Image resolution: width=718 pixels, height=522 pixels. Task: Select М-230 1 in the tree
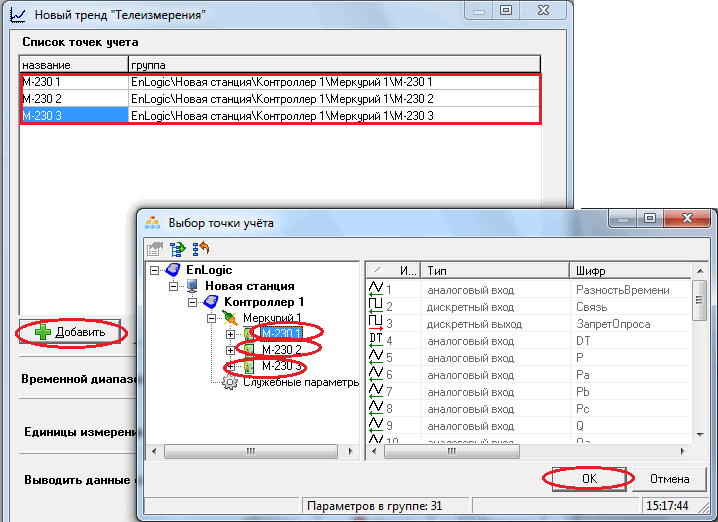click(282, 333)
